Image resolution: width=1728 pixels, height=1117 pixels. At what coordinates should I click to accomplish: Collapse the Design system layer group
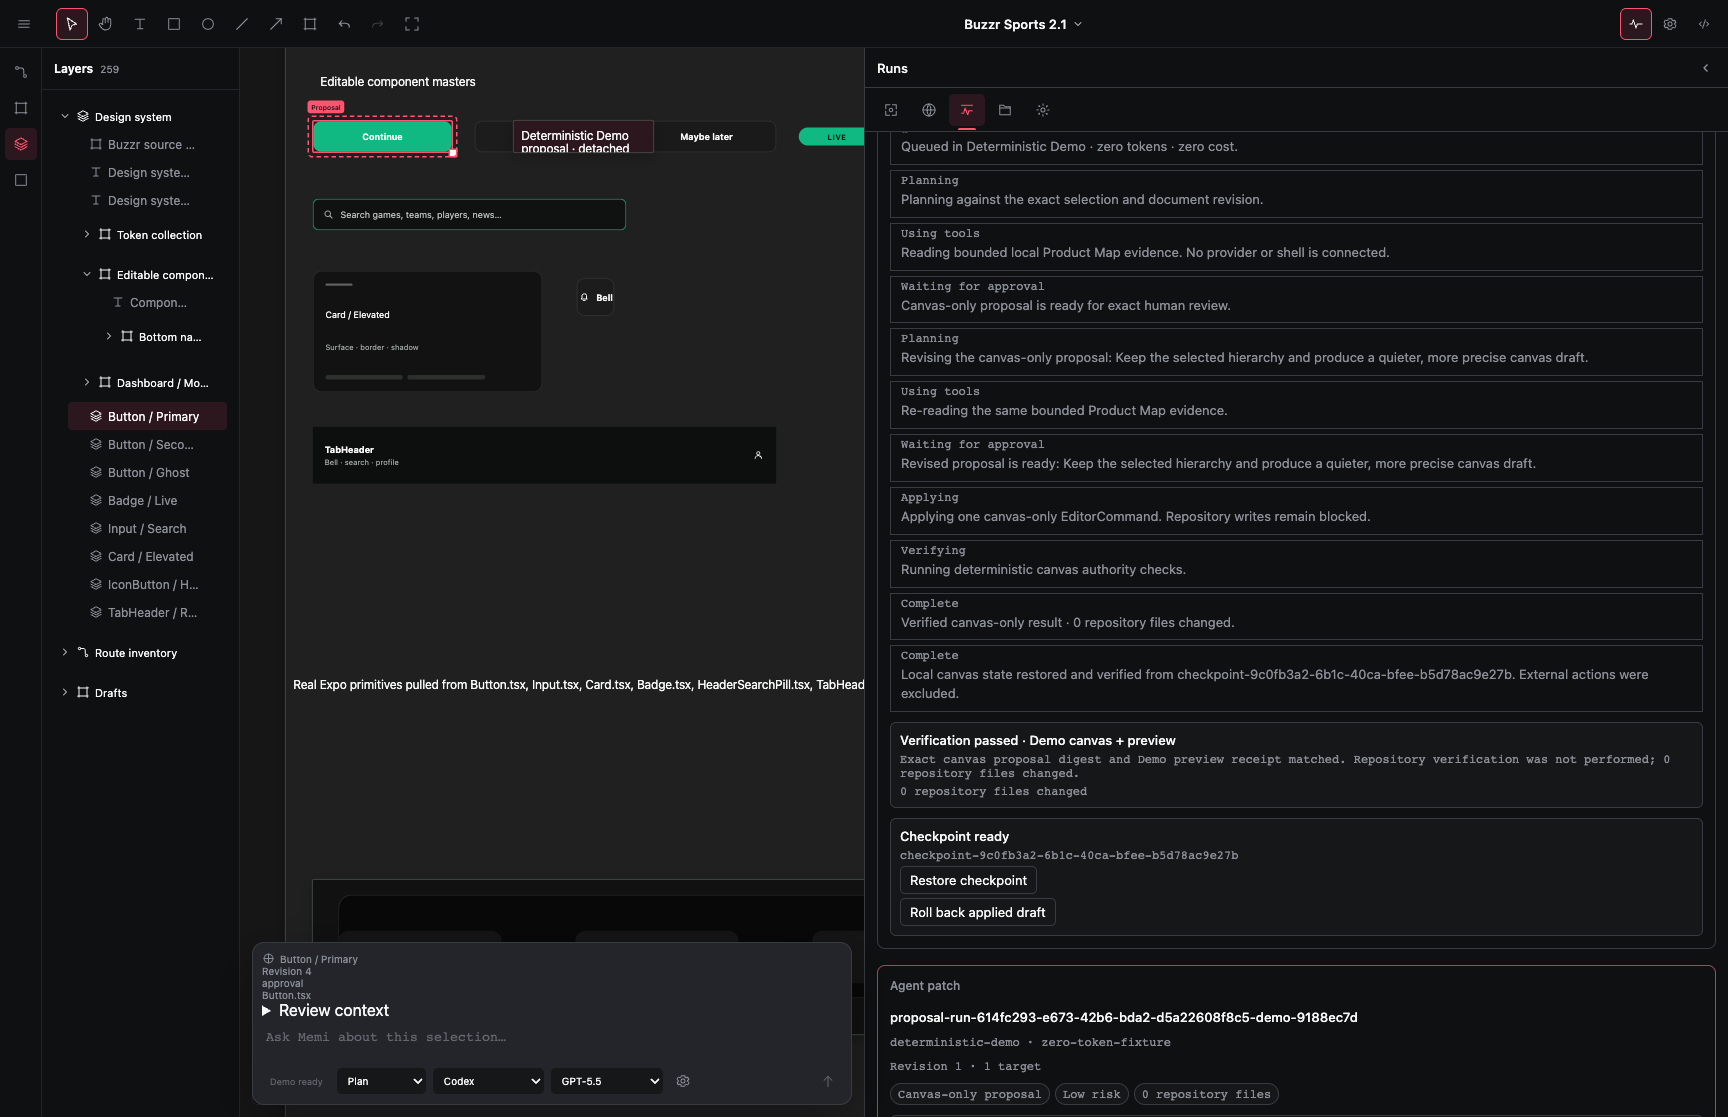[x=65, y=116]
